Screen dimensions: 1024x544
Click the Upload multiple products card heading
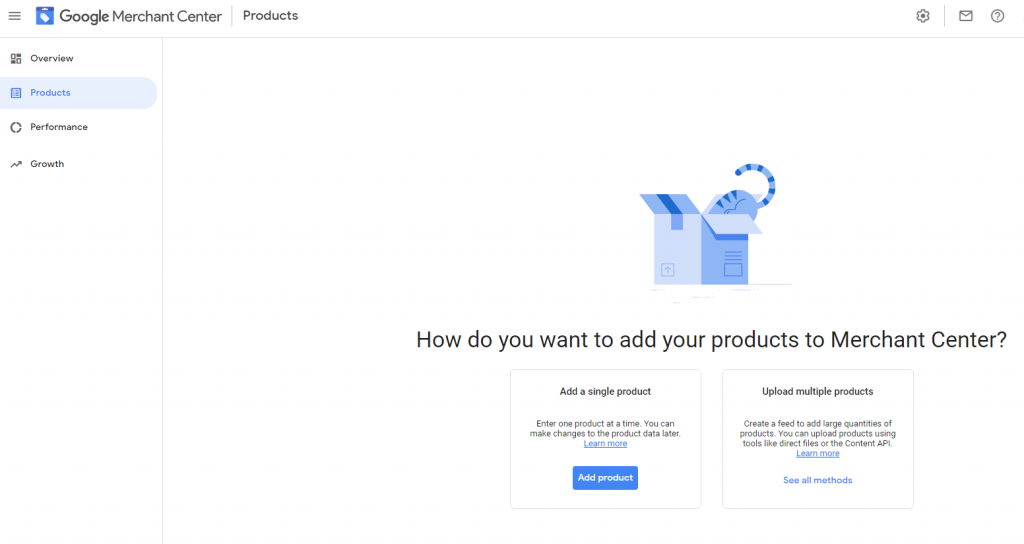[x=818, y=391]
